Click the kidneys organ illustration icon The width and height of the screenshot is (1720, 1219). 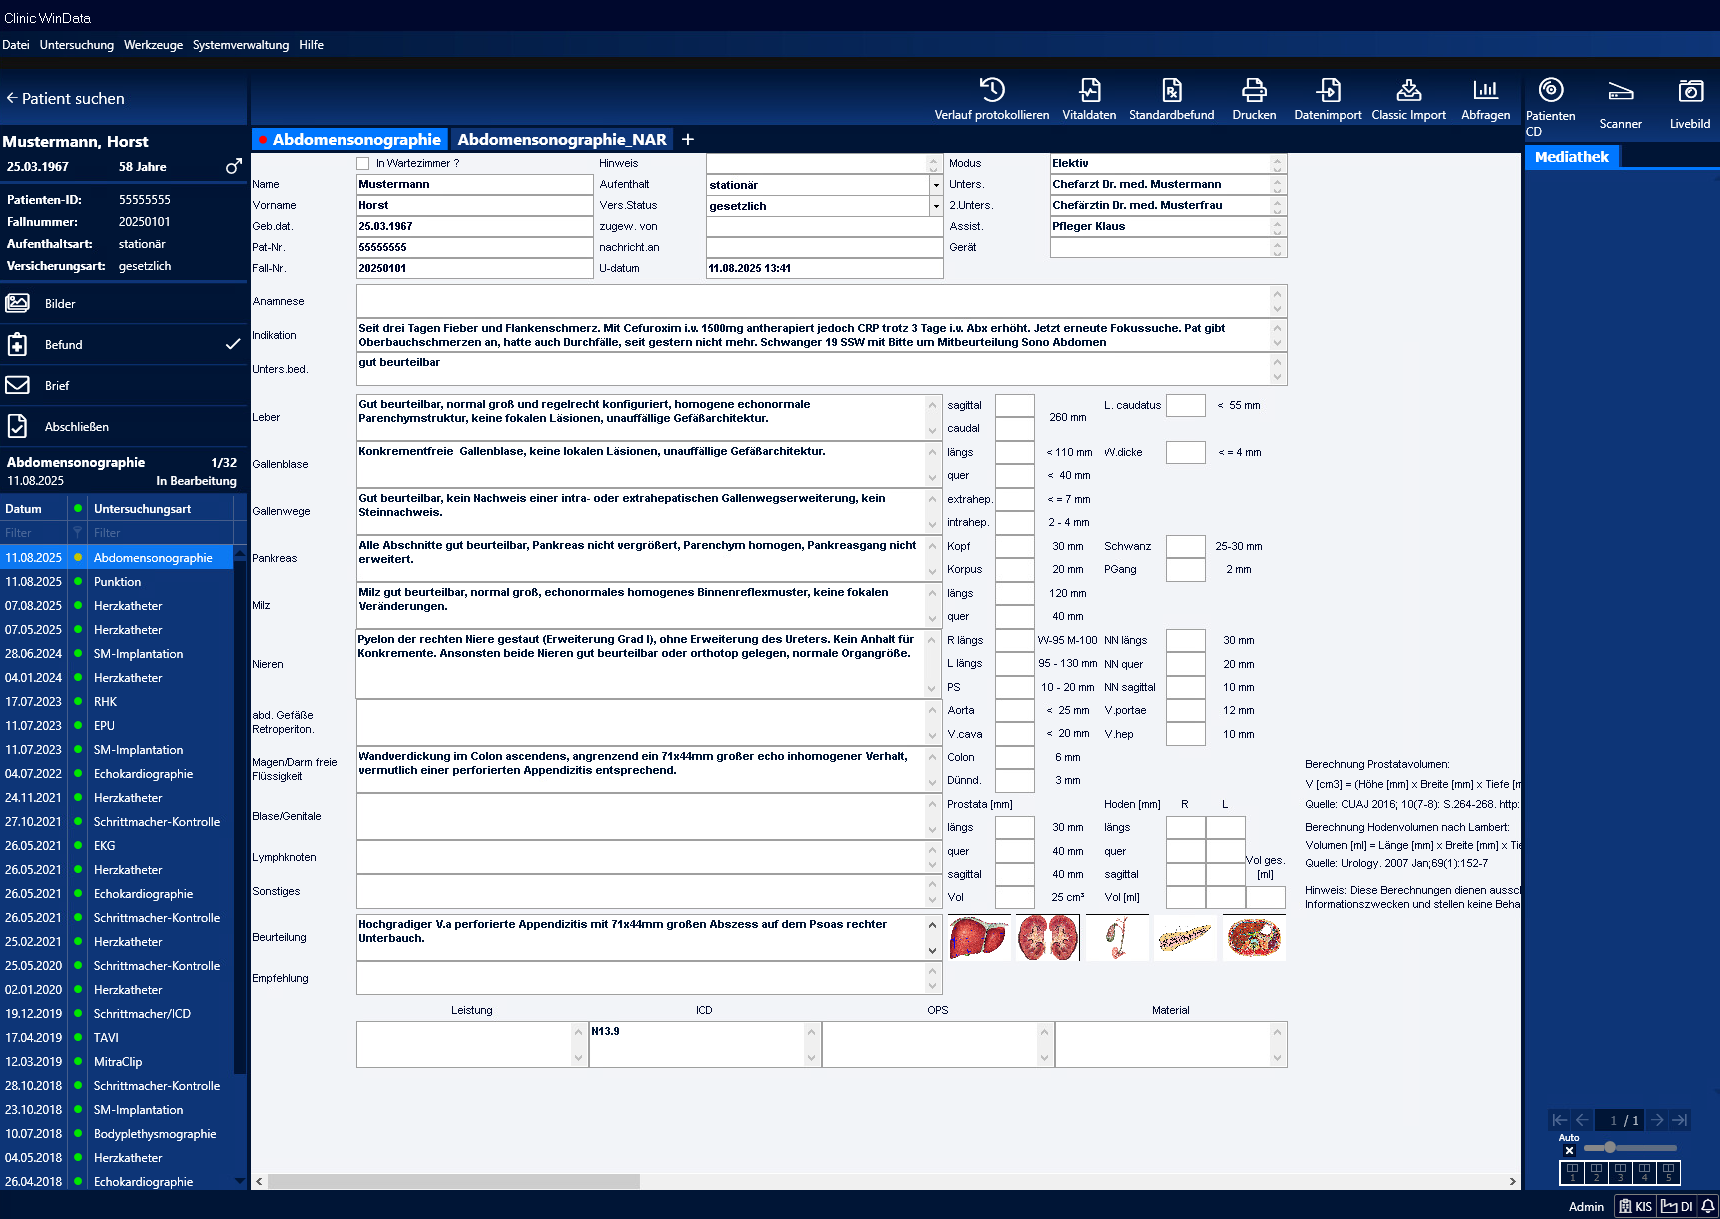coord(1048,938)
